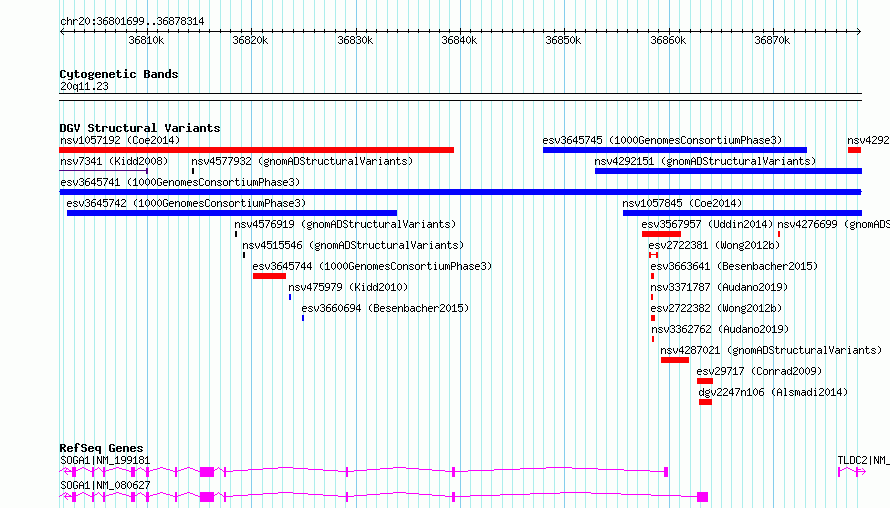The image size is (890, 508).
Task: Open esv3645745 (1000GenomesConsortiumPhase3) label
Action: 662,140
